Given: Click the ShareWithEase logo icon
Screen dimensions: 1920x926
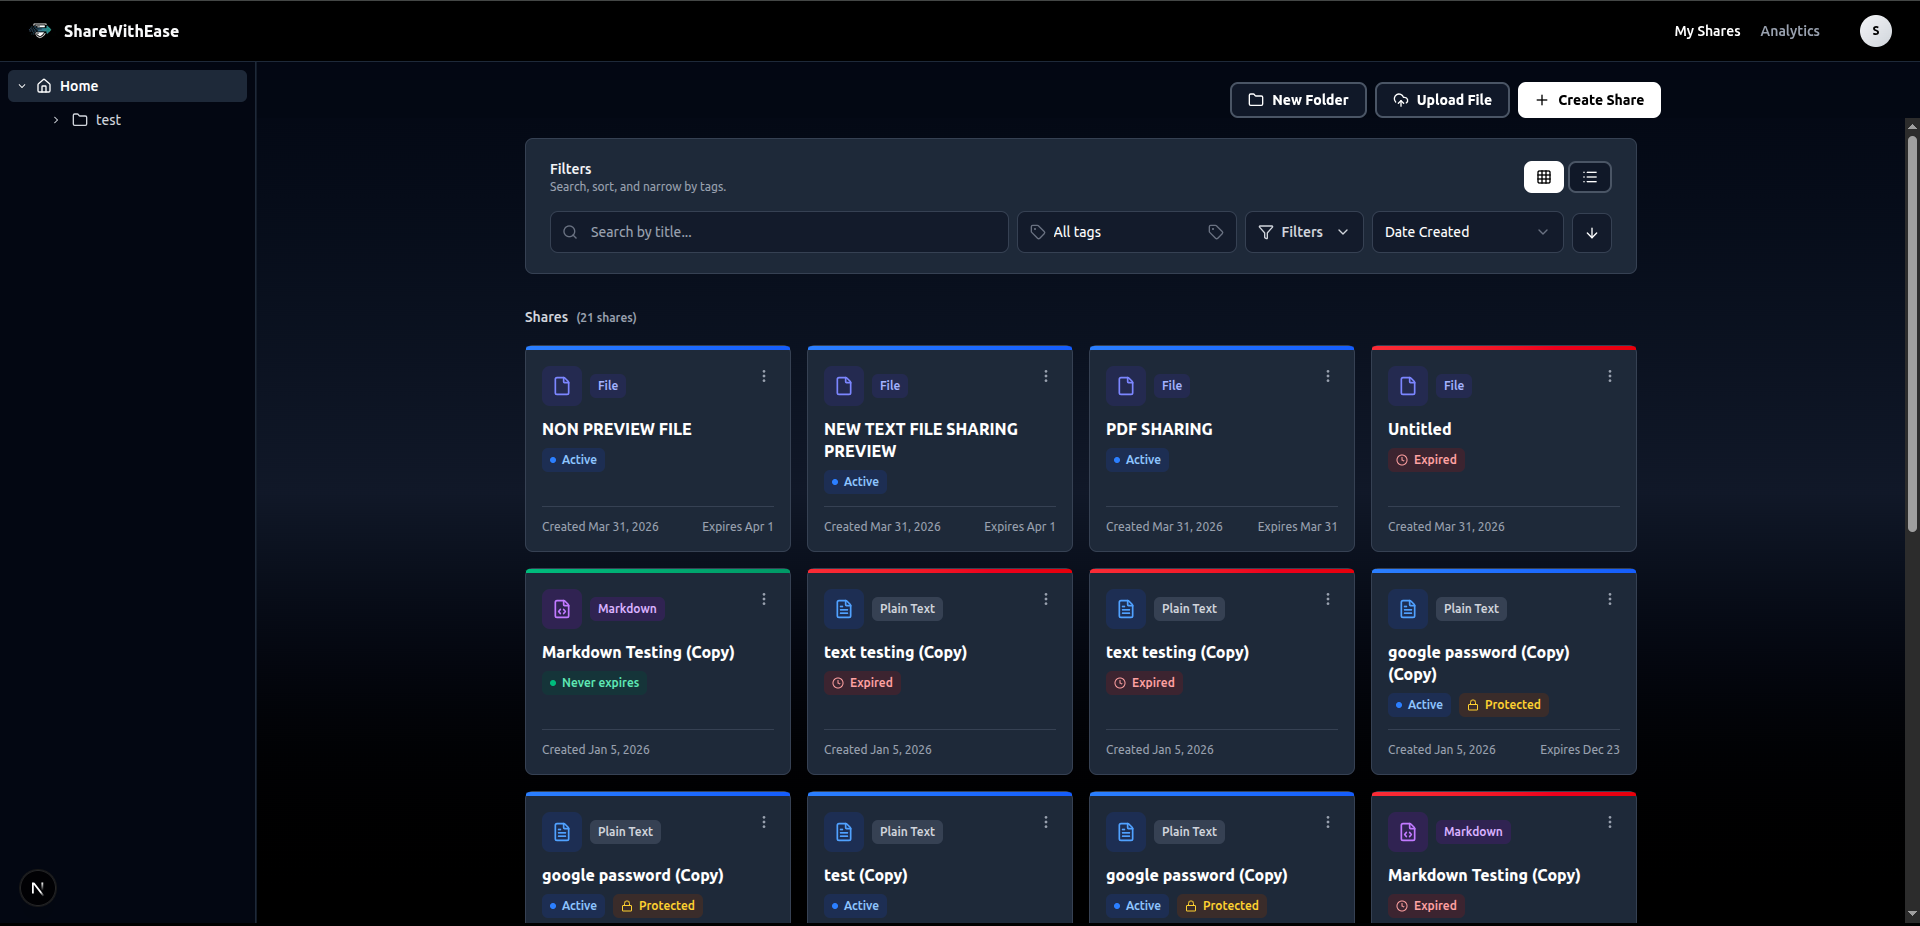Looking at the screenshot, I should [41, 31].
